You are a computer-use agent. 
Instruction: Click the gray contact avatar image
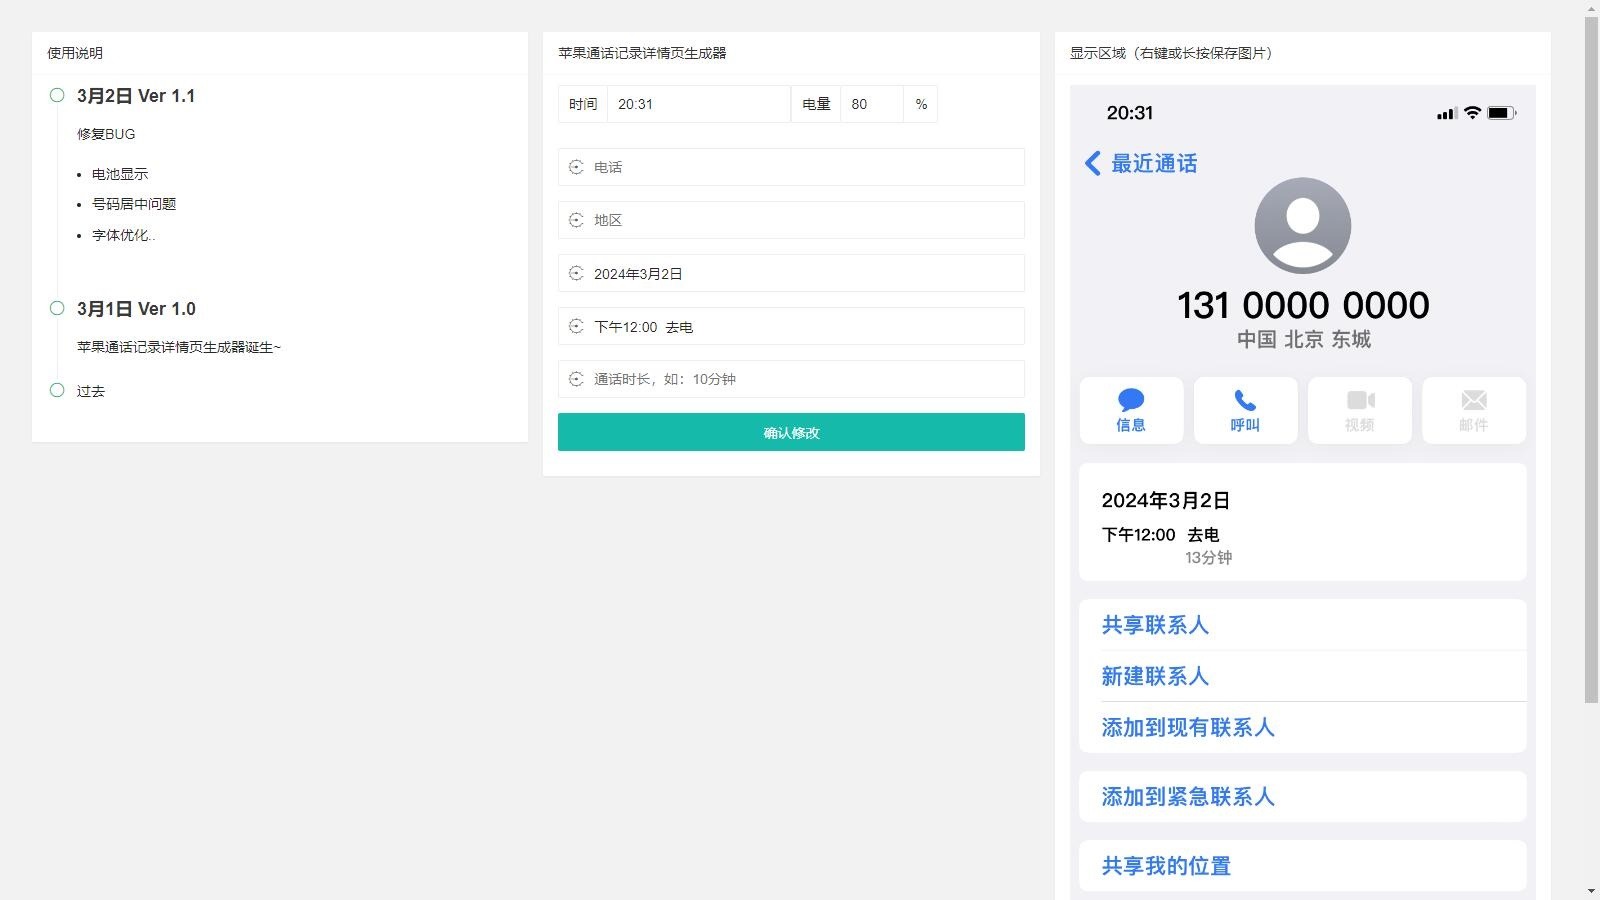pyautogui.click(x=1303, y=226)
